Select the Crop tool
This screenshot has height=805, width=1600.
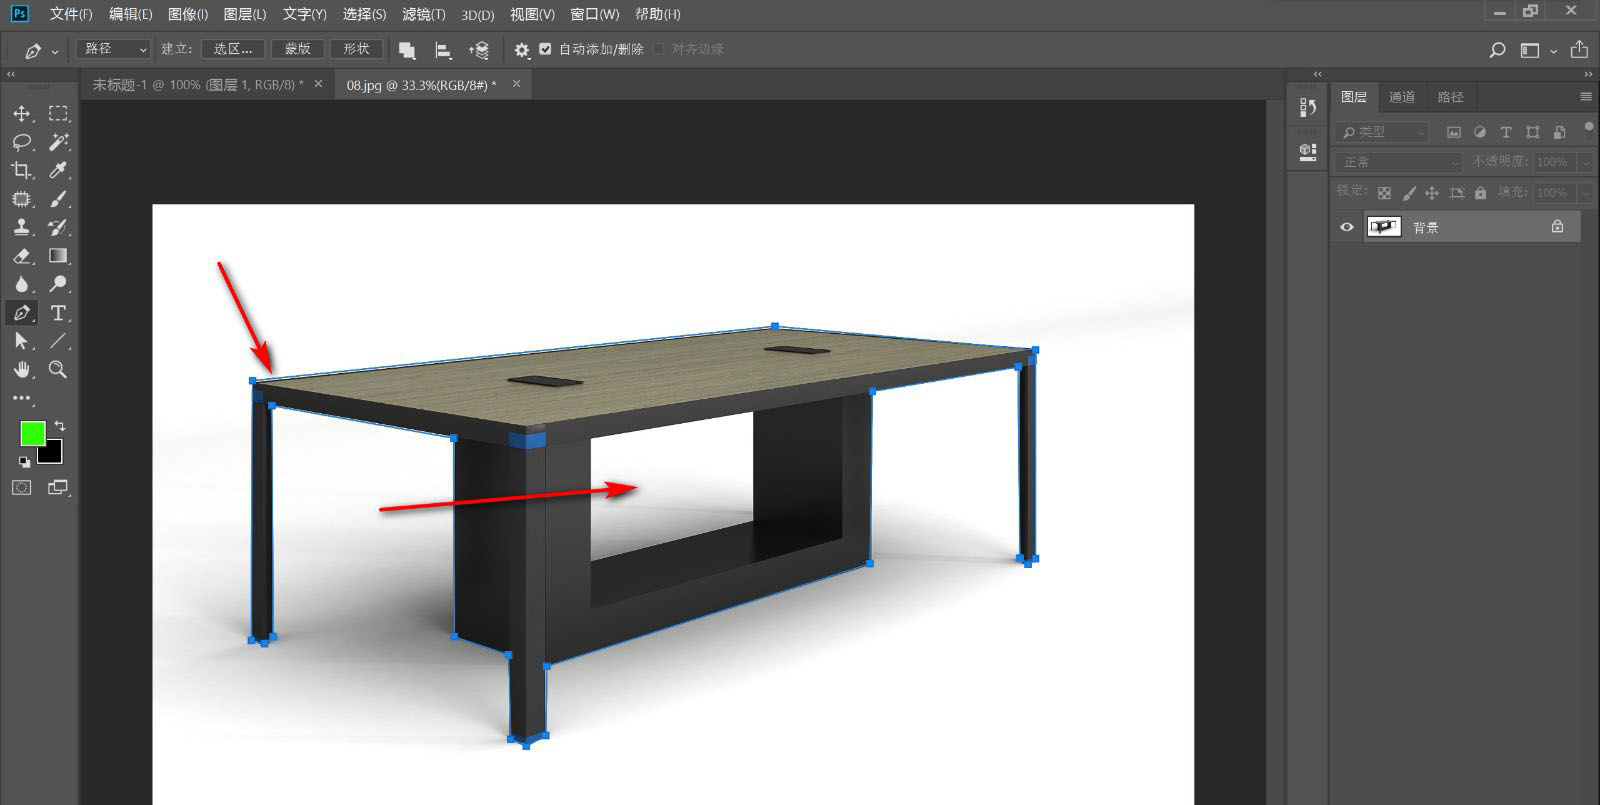click(x=21, y=171)
